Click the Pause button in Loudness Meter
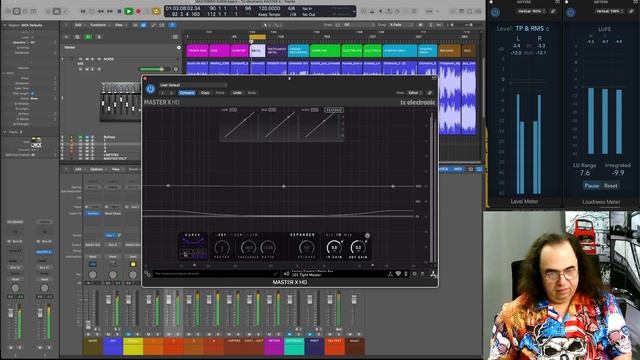Viewport: 640px width, 360px height. click(x=591, y=185)
